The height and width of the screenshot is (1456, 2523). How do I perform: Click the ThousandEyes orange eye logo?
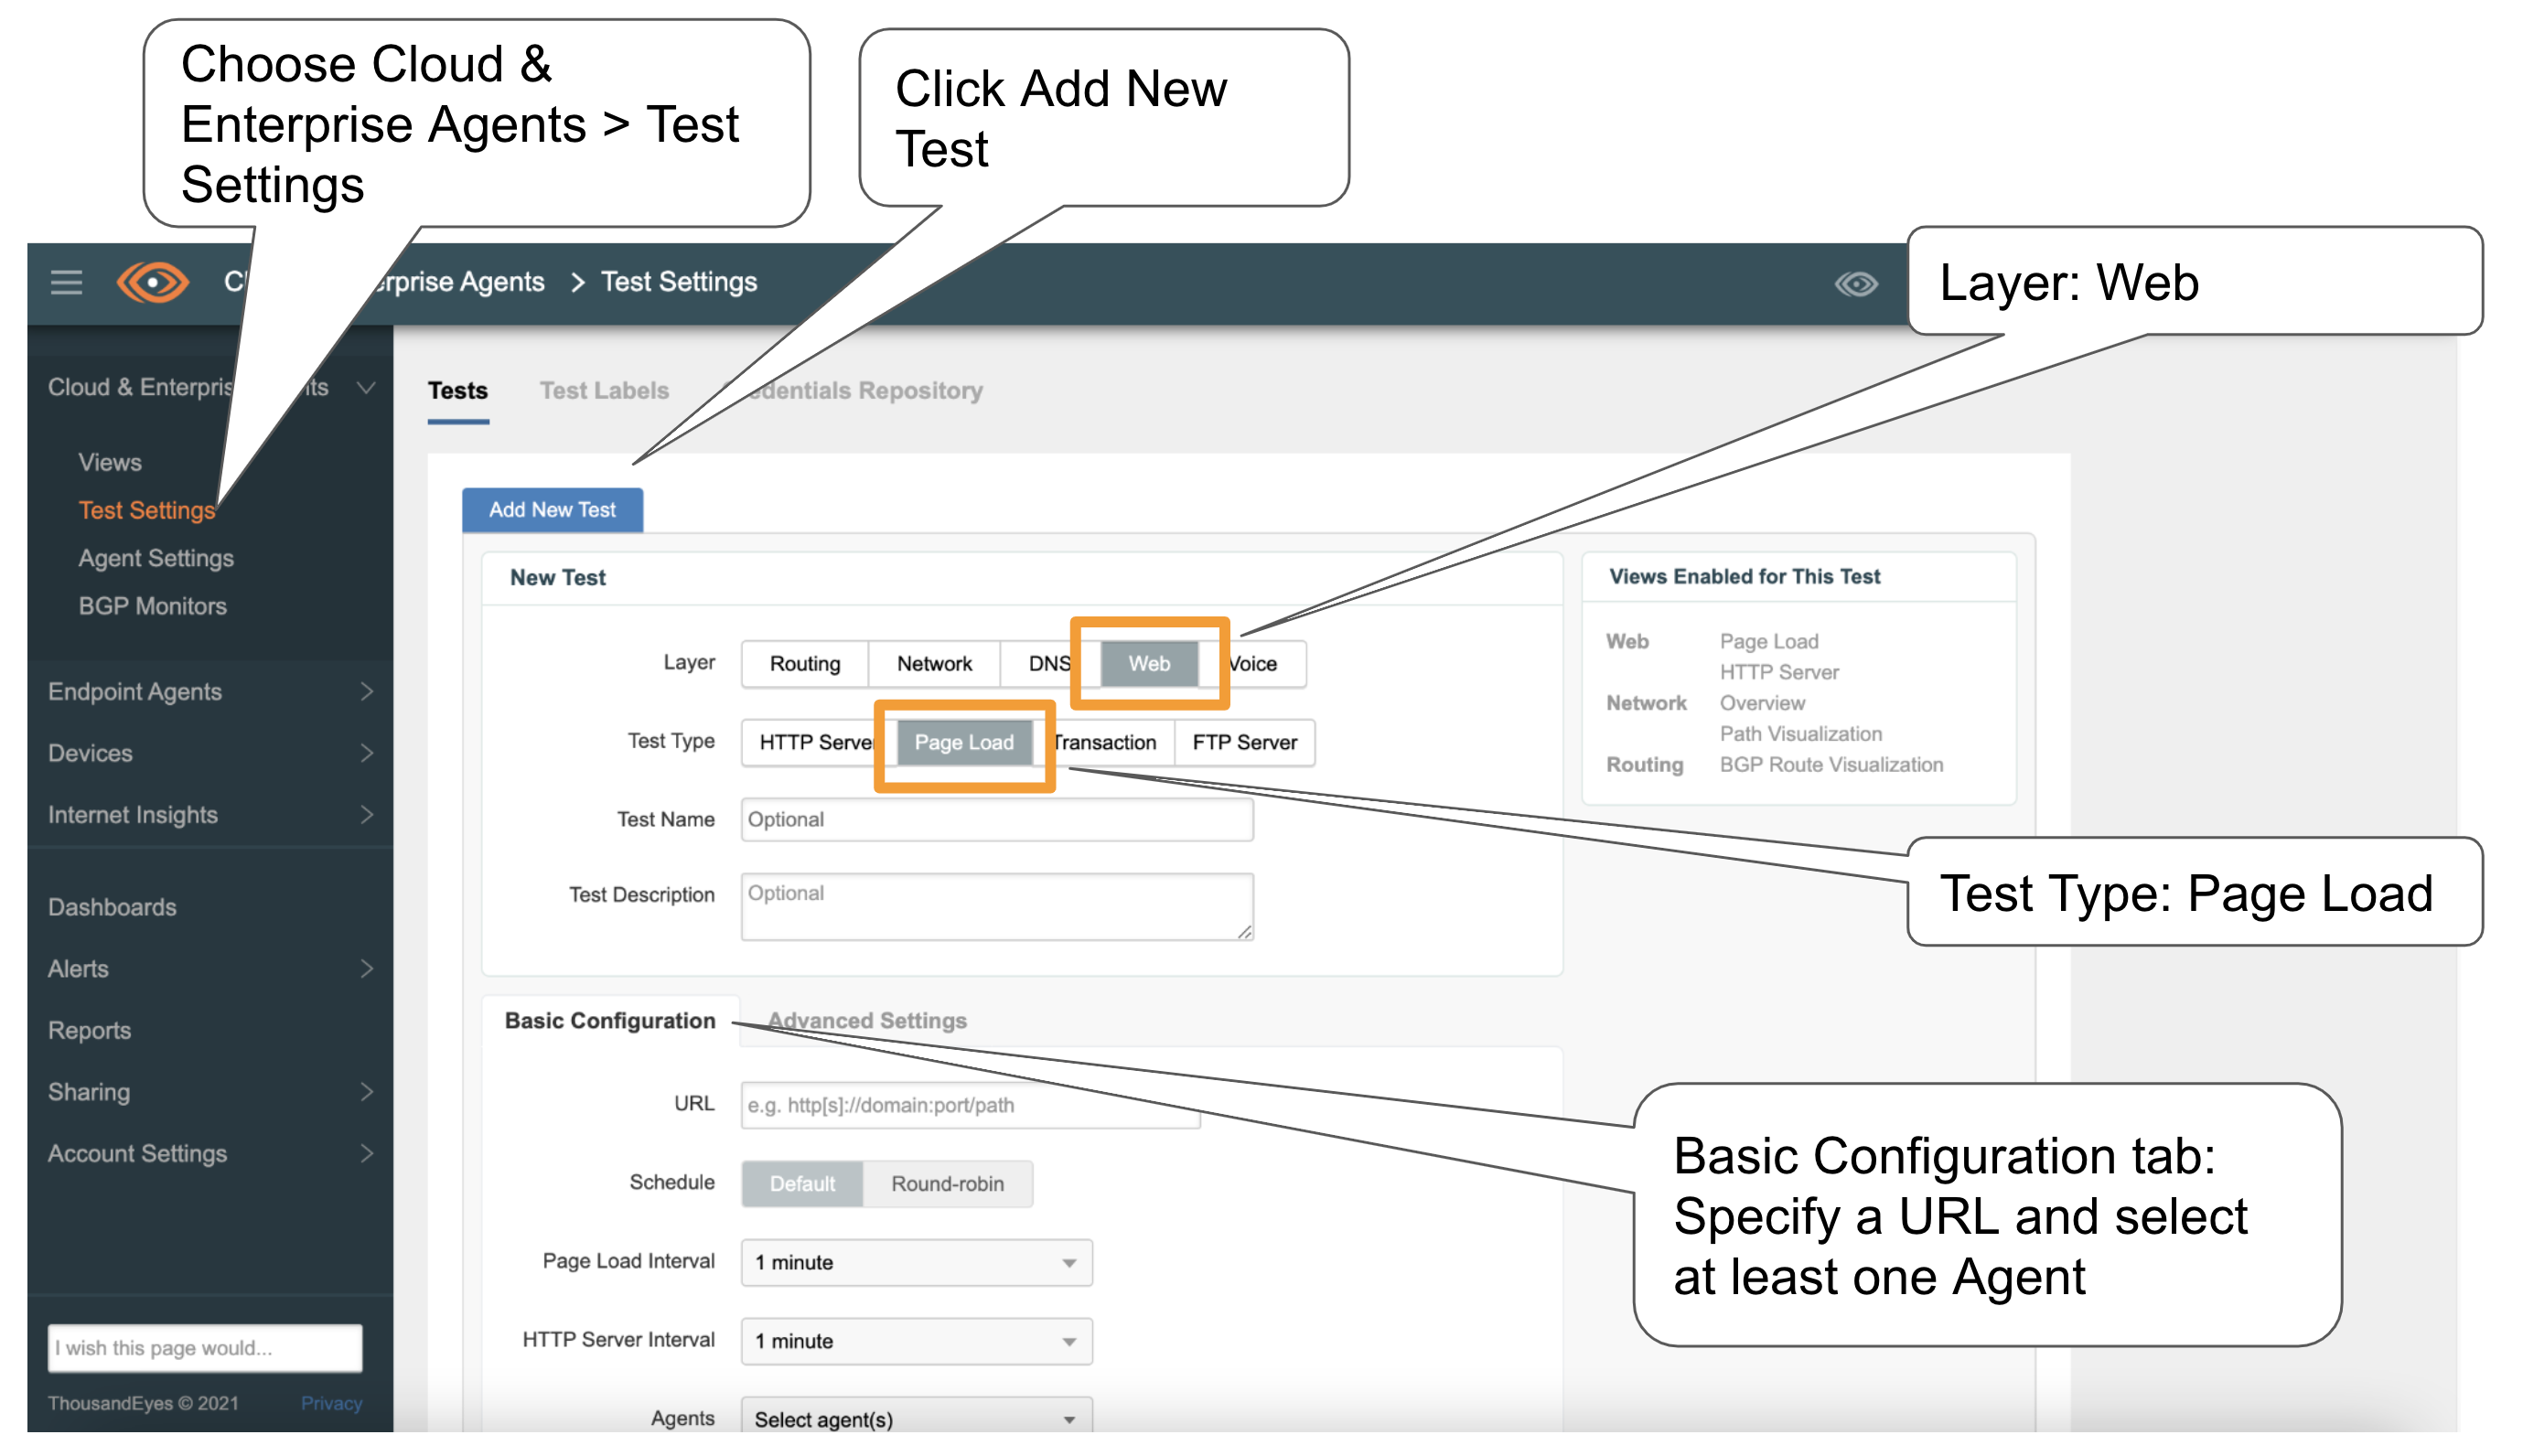click(153, 283)
